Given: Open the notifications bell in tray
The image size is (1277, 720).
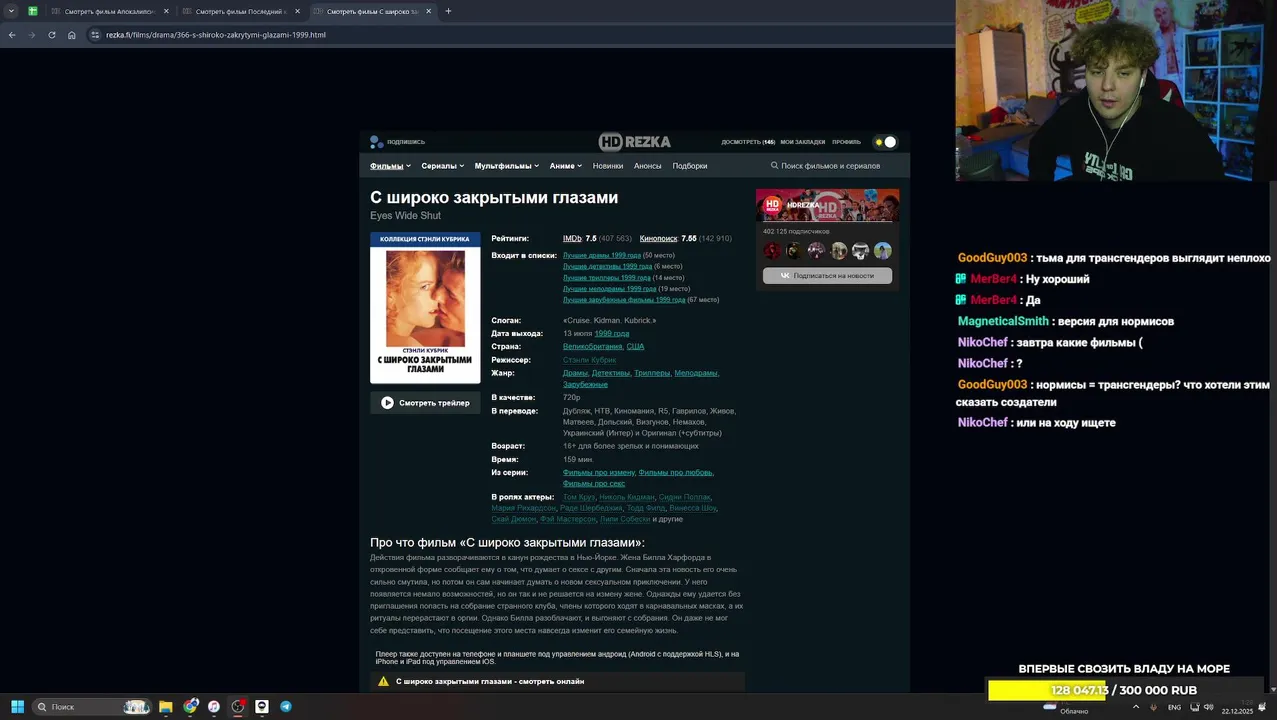Looking at the screenshot, I should (1262, 708).
